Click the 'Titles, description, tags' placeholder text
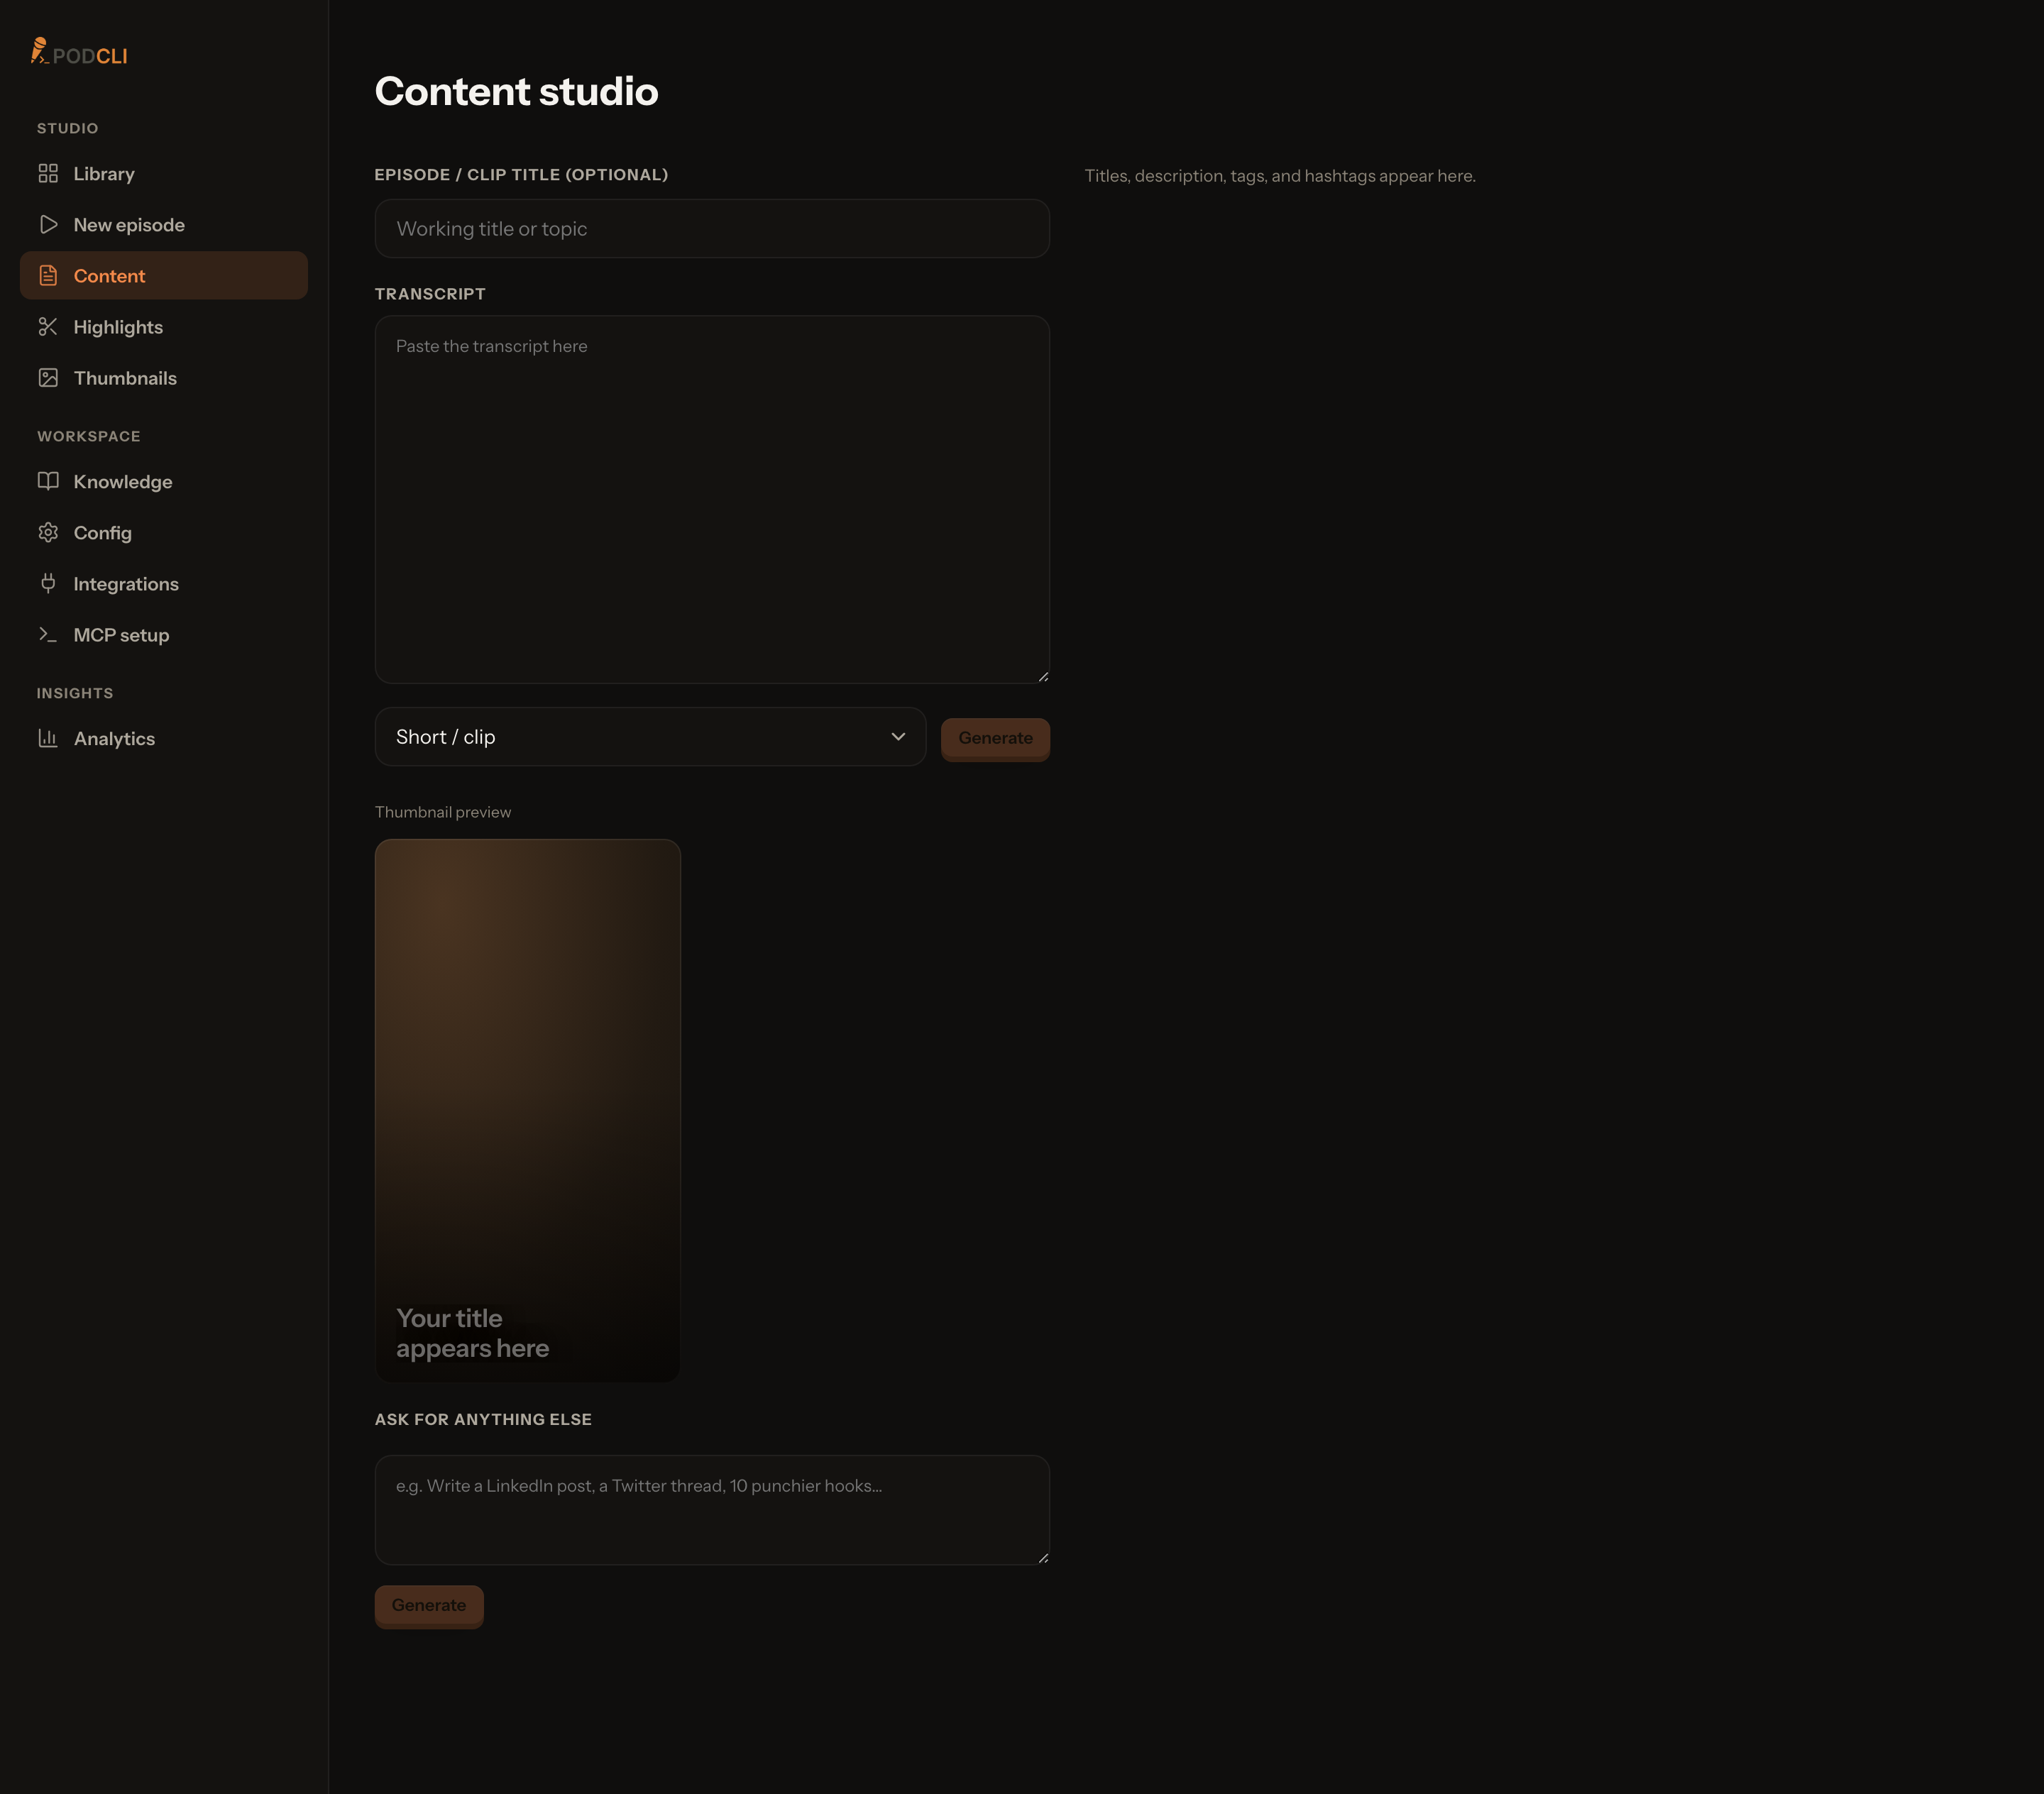The height and width of the screenshot is (1794, 2044). [1280, 176]
